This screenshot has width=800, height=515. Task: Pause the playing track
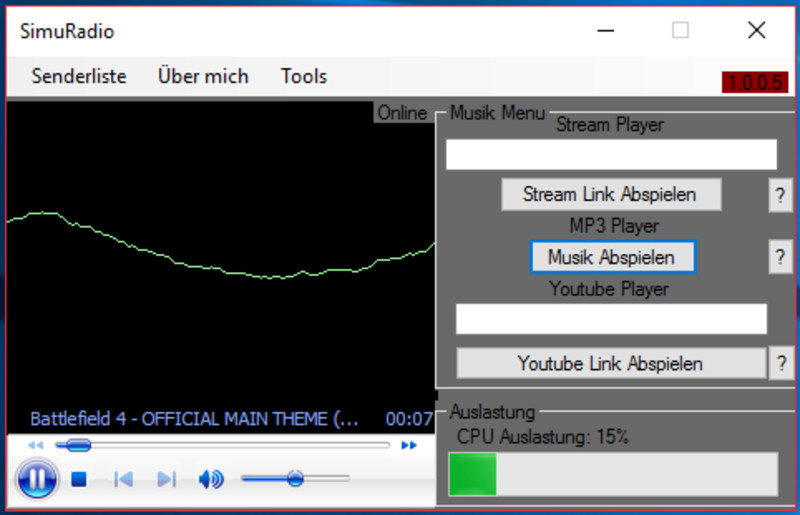[x=36, y=479]
